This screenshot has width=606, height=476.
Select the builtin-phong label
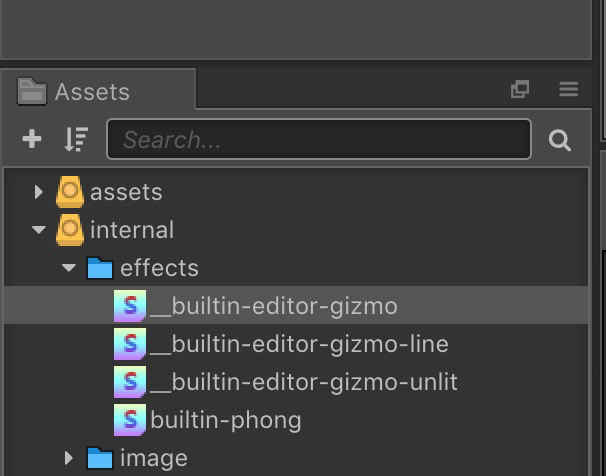coord(226,420)
